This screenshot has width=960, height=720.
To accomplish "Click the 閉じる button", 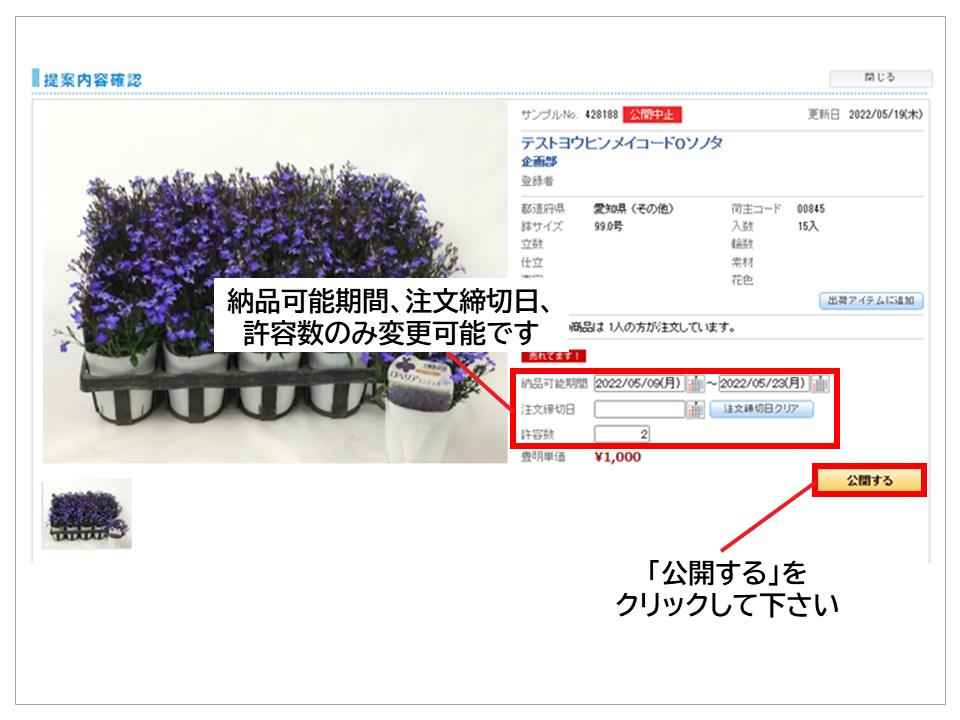I will click(x=880, y=78).
